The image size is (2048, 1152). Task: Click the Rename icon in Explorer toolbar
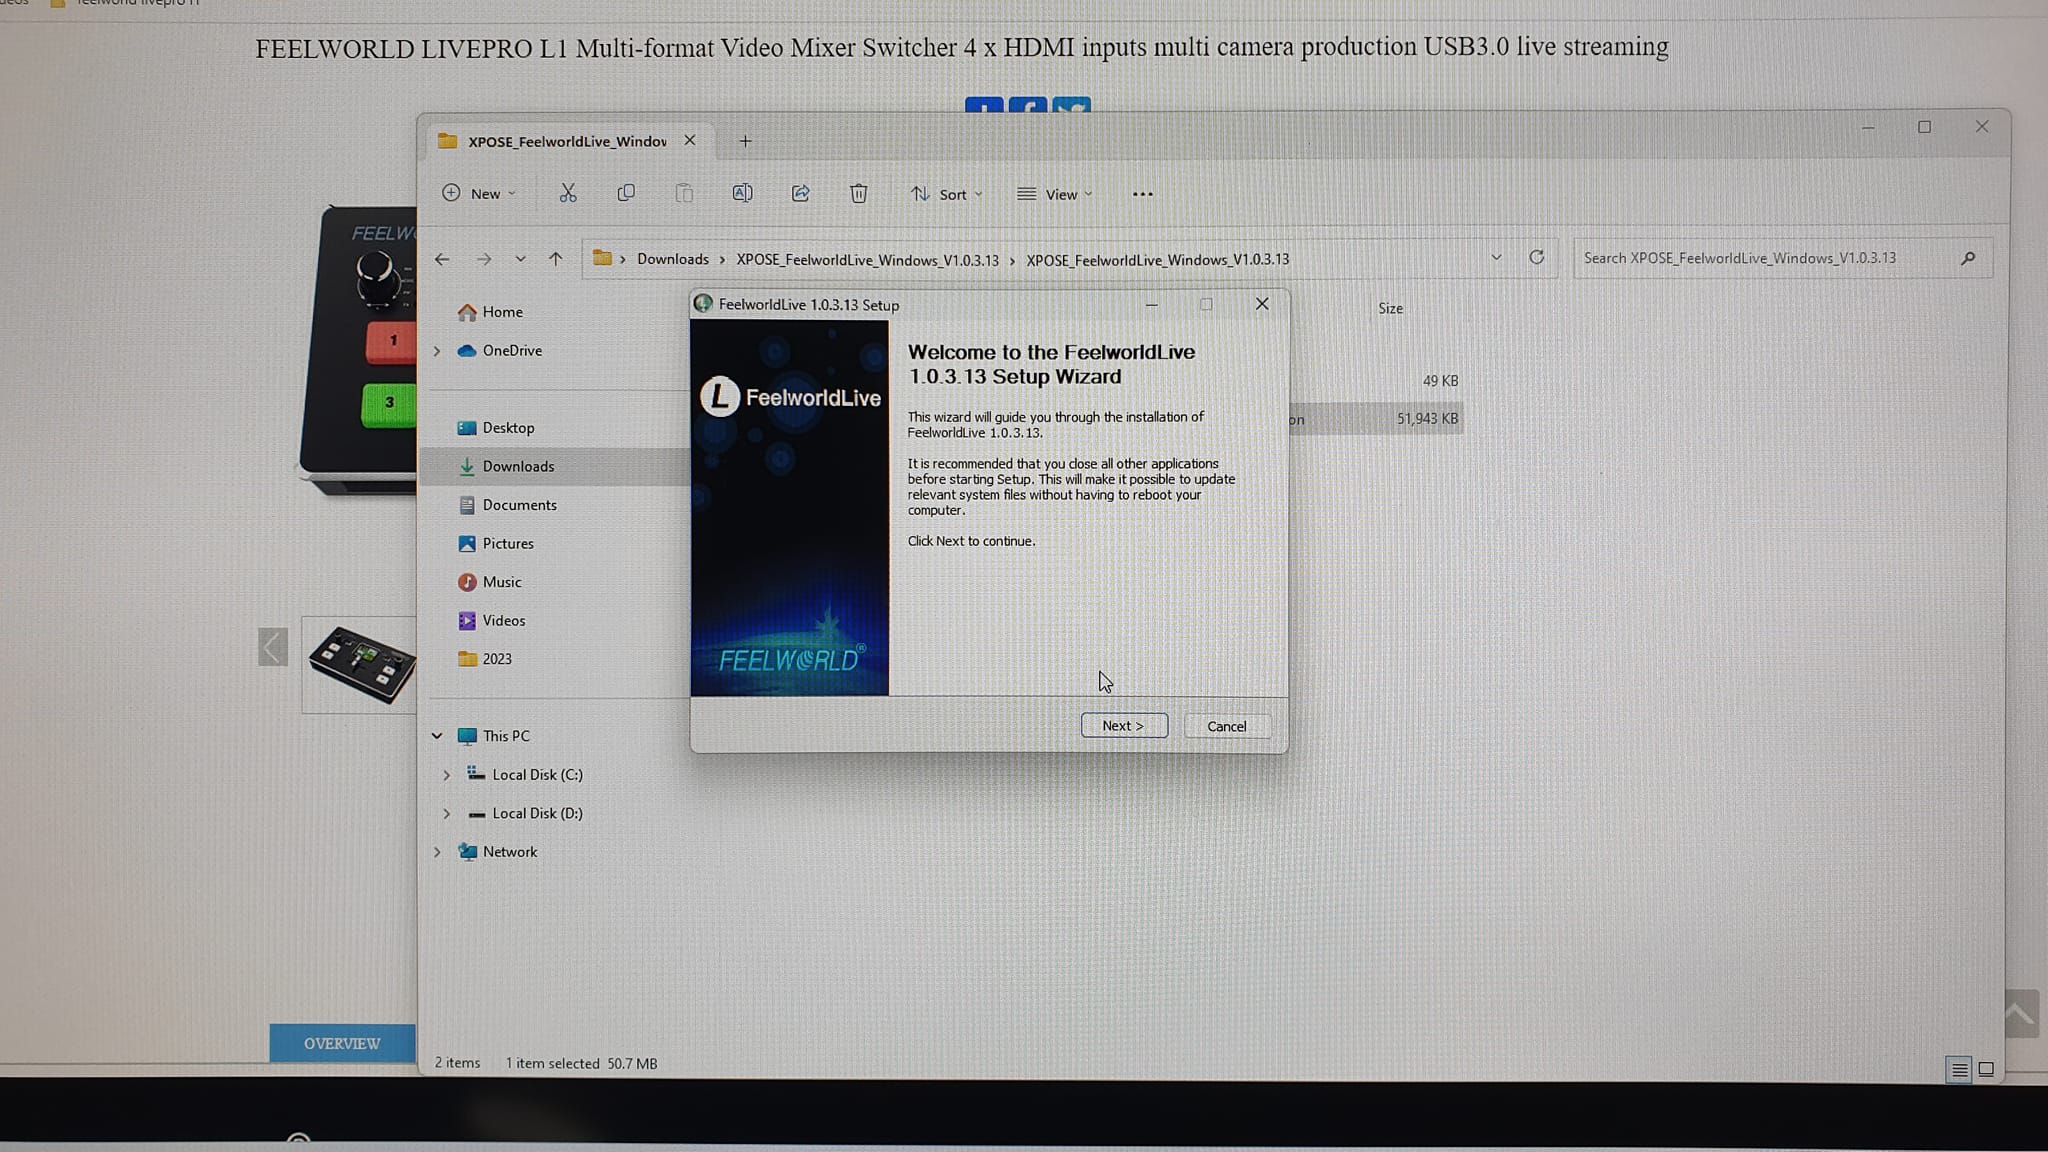tap(742, 193)
